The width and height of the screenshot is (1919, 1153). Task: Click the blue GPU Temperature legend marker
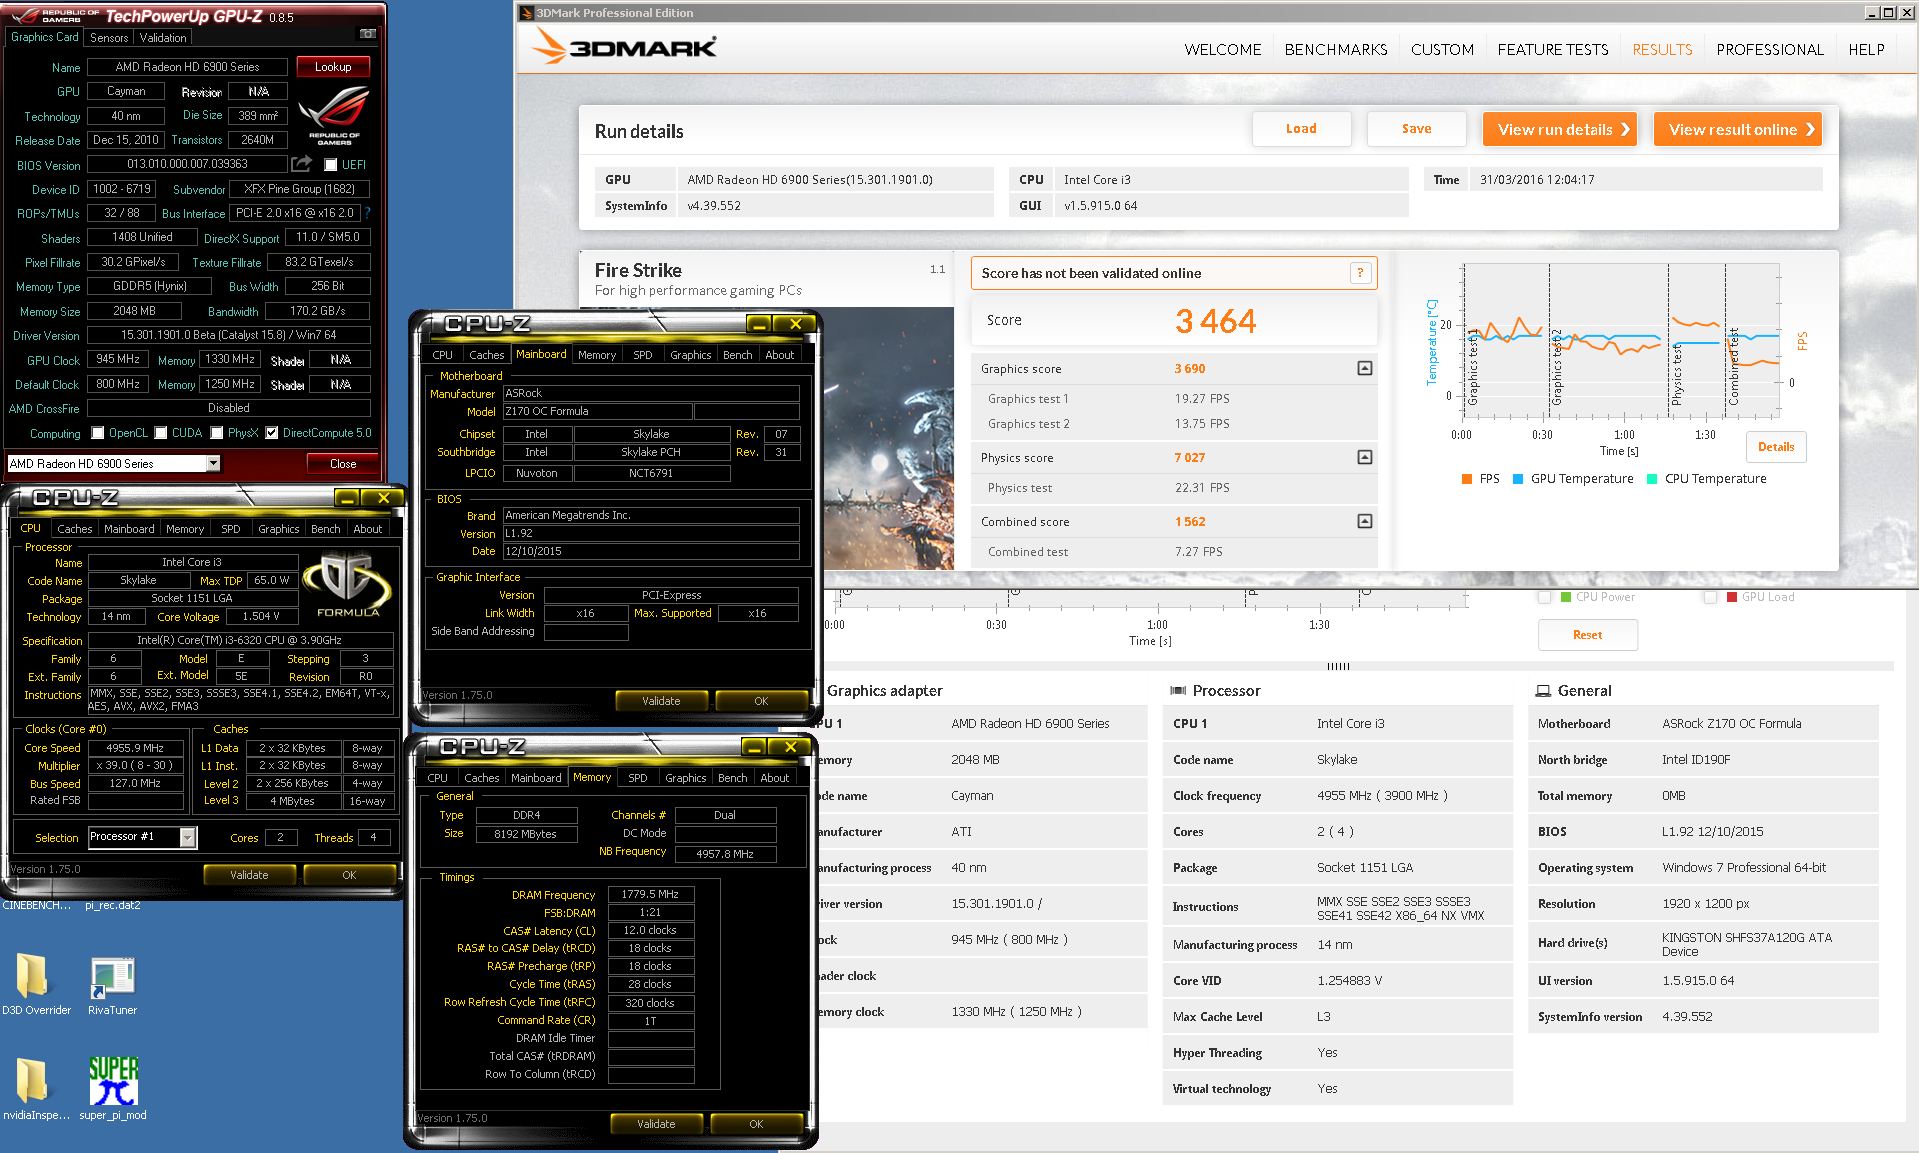1518,479
